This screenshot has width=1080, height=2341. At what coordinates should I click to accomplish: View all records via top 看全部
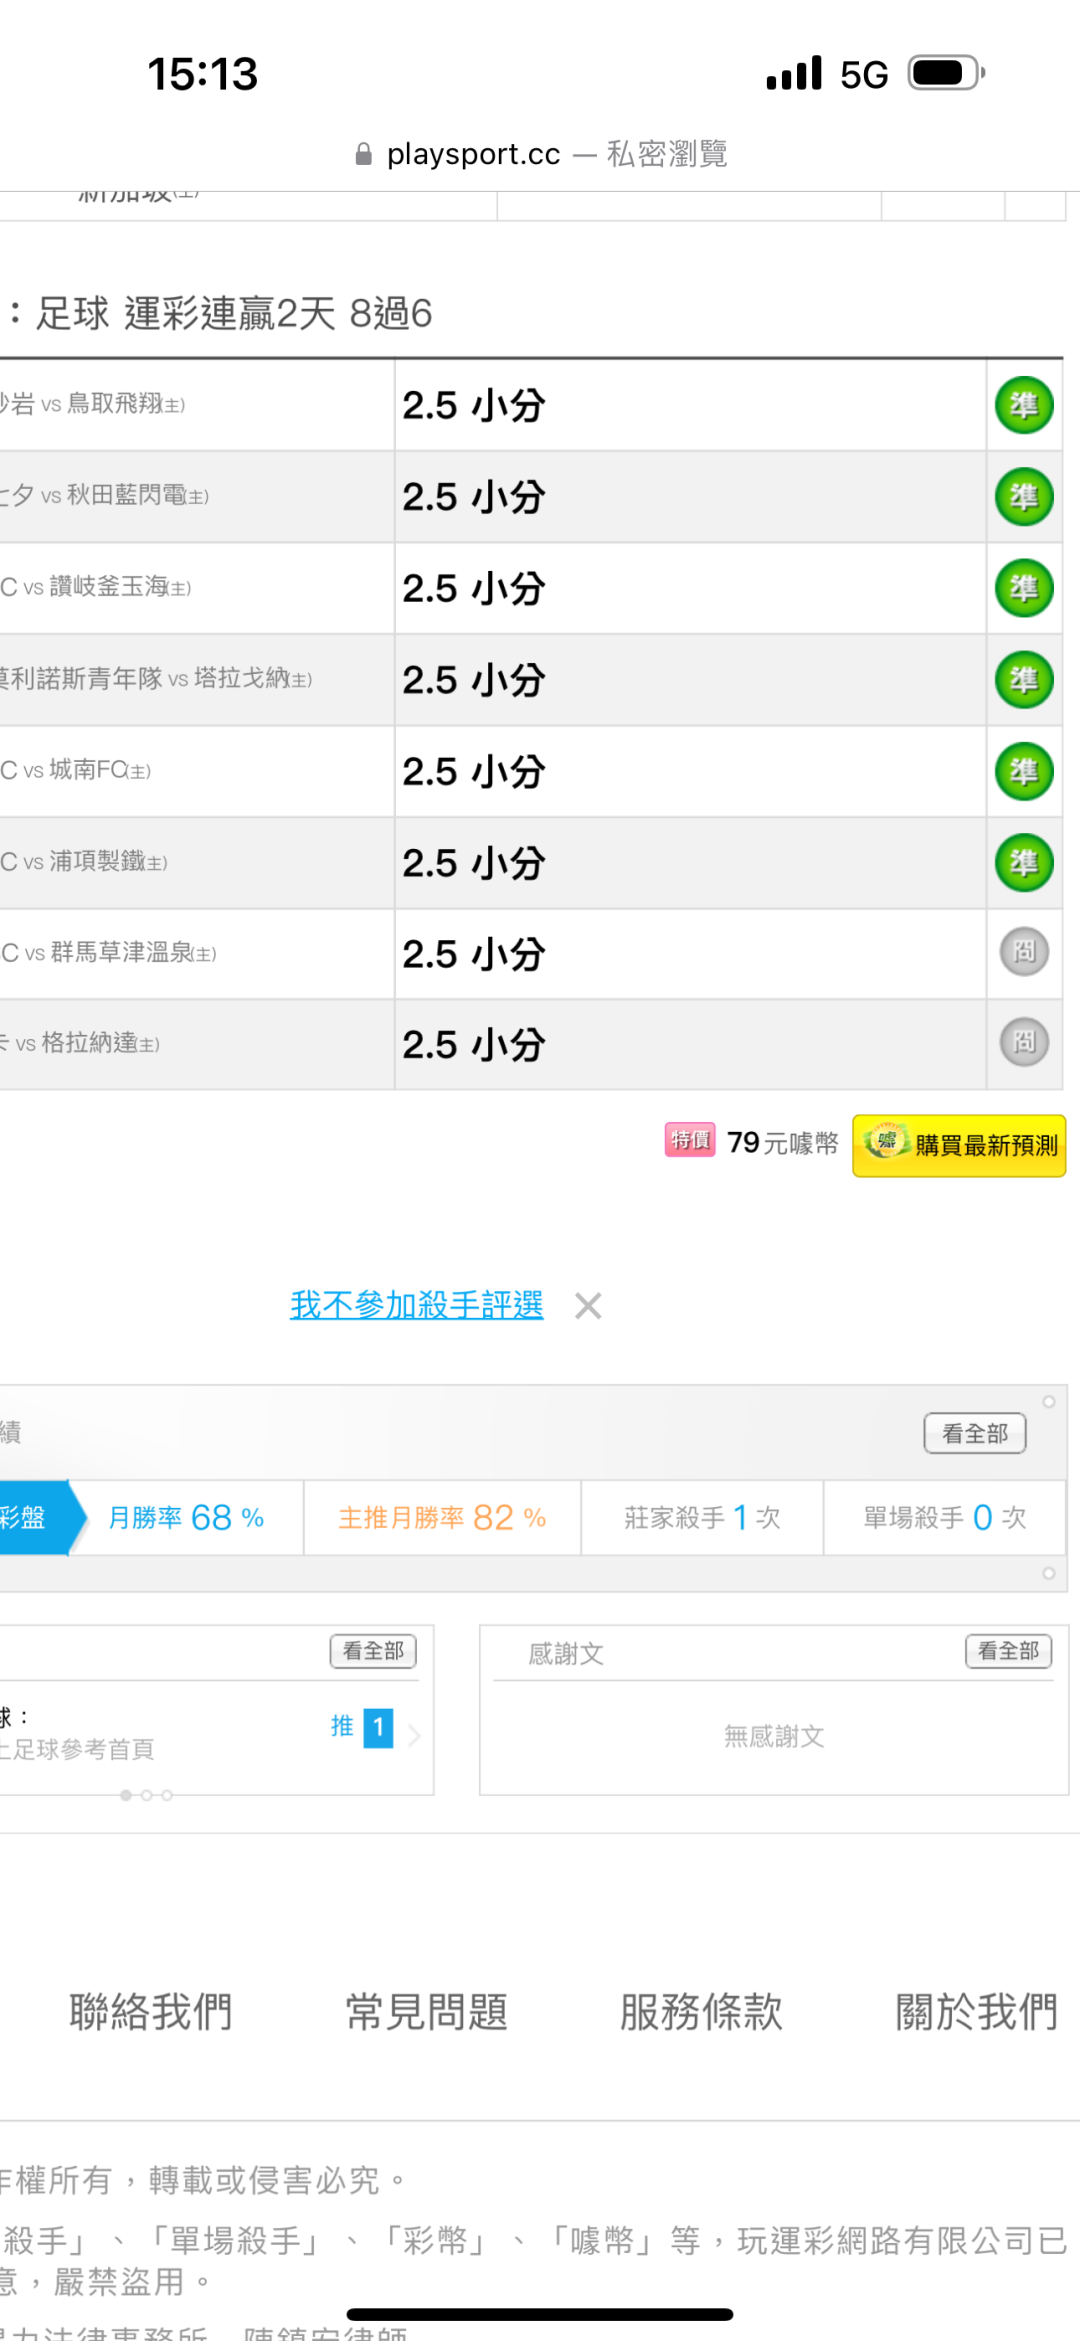[x=974, y=1433]
